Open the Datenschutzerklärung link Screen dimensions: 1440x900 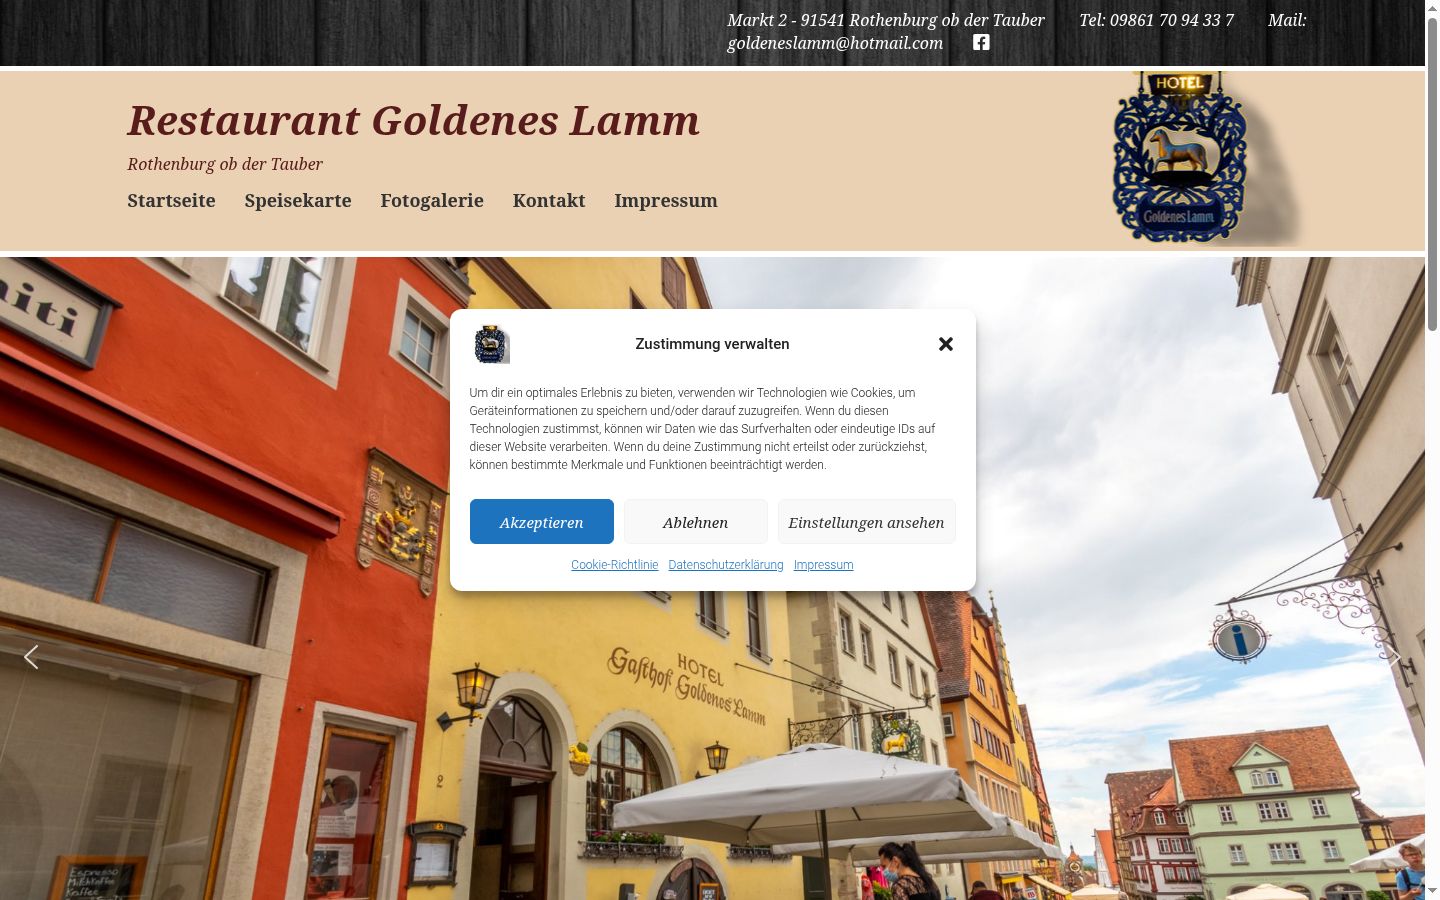[x=726, y=565]
